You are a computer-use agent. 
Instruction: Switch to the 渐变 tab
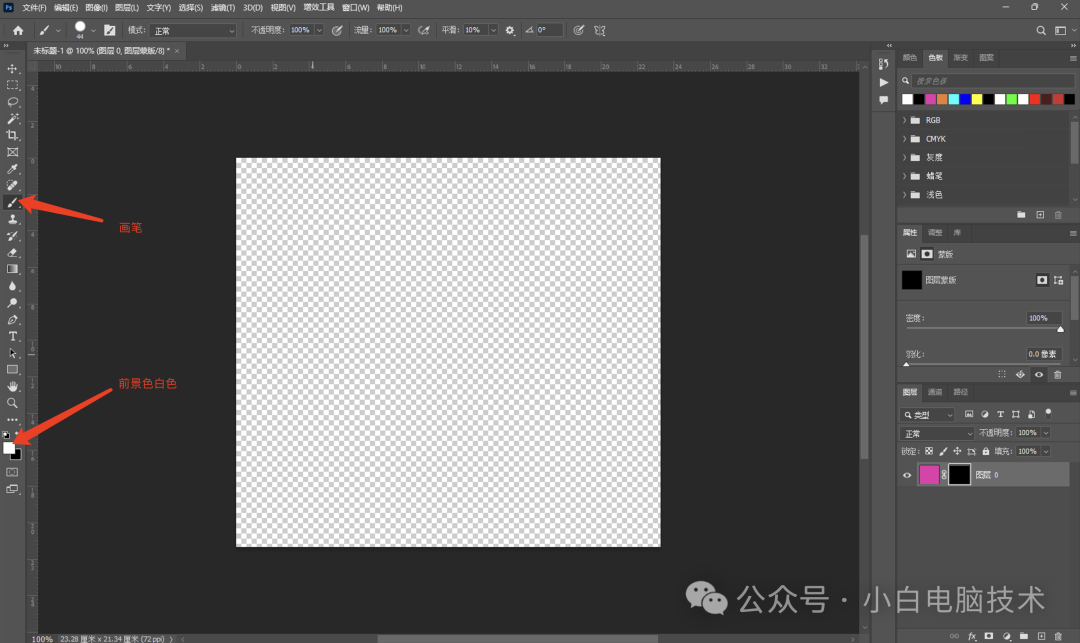(961, 58)
